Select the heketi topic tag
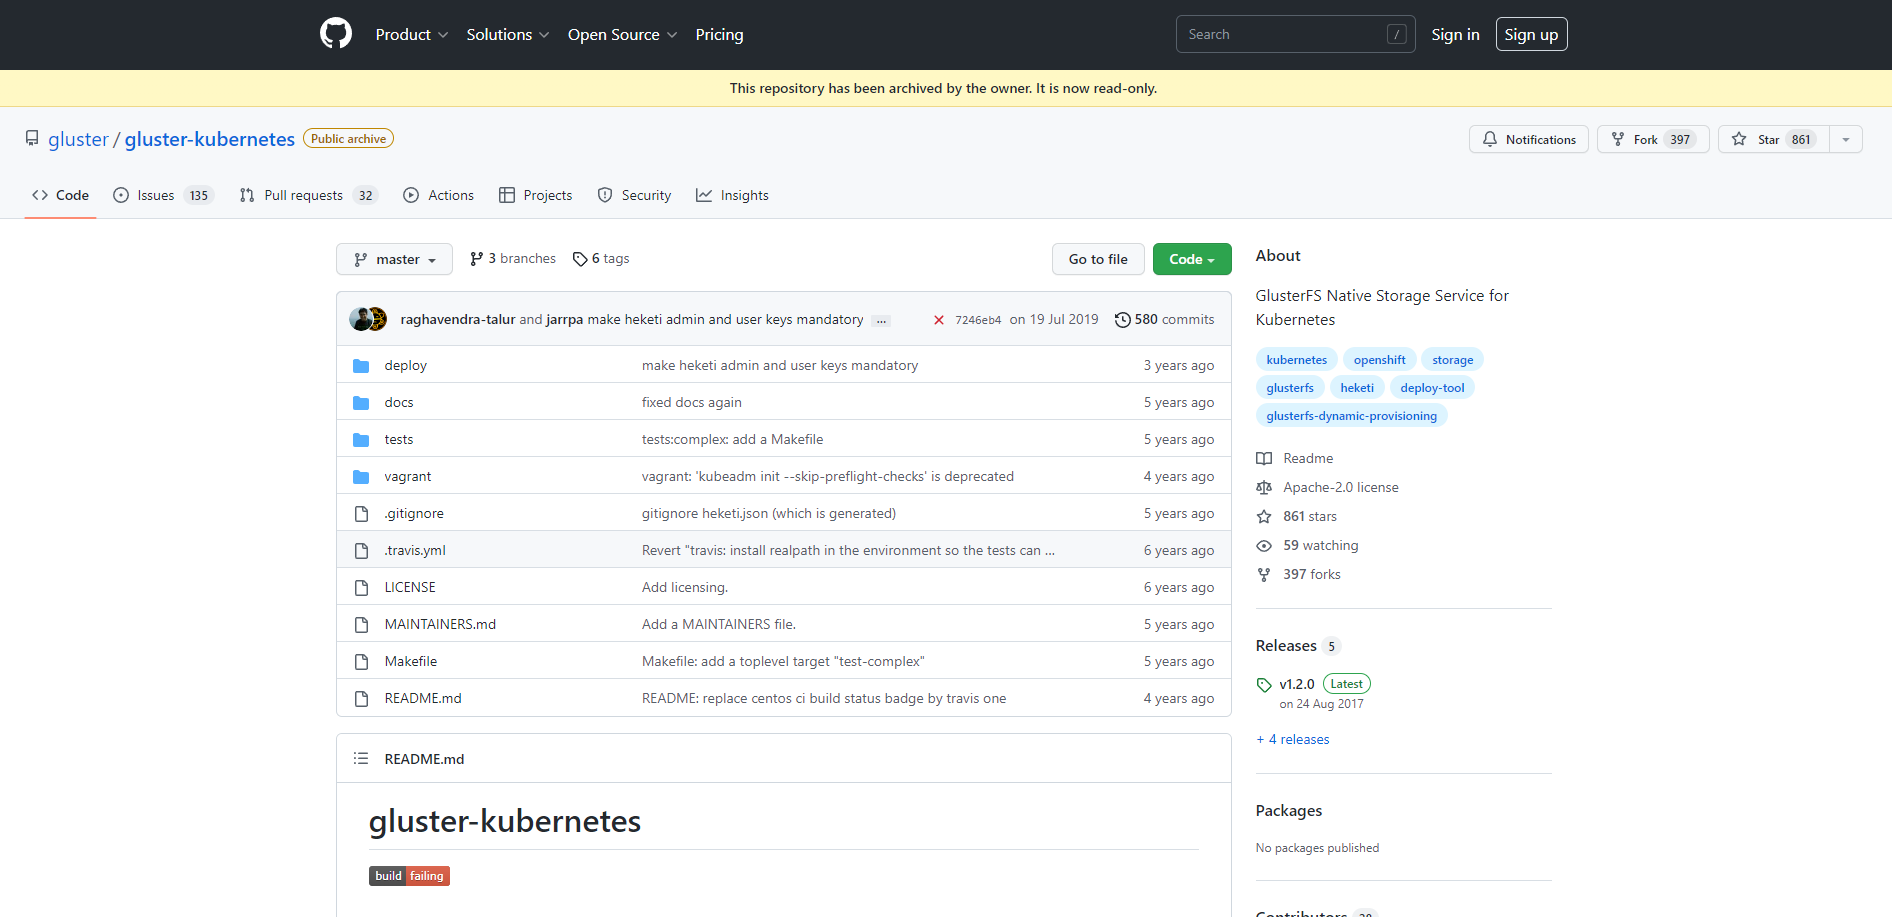 tap(1357, 388)
